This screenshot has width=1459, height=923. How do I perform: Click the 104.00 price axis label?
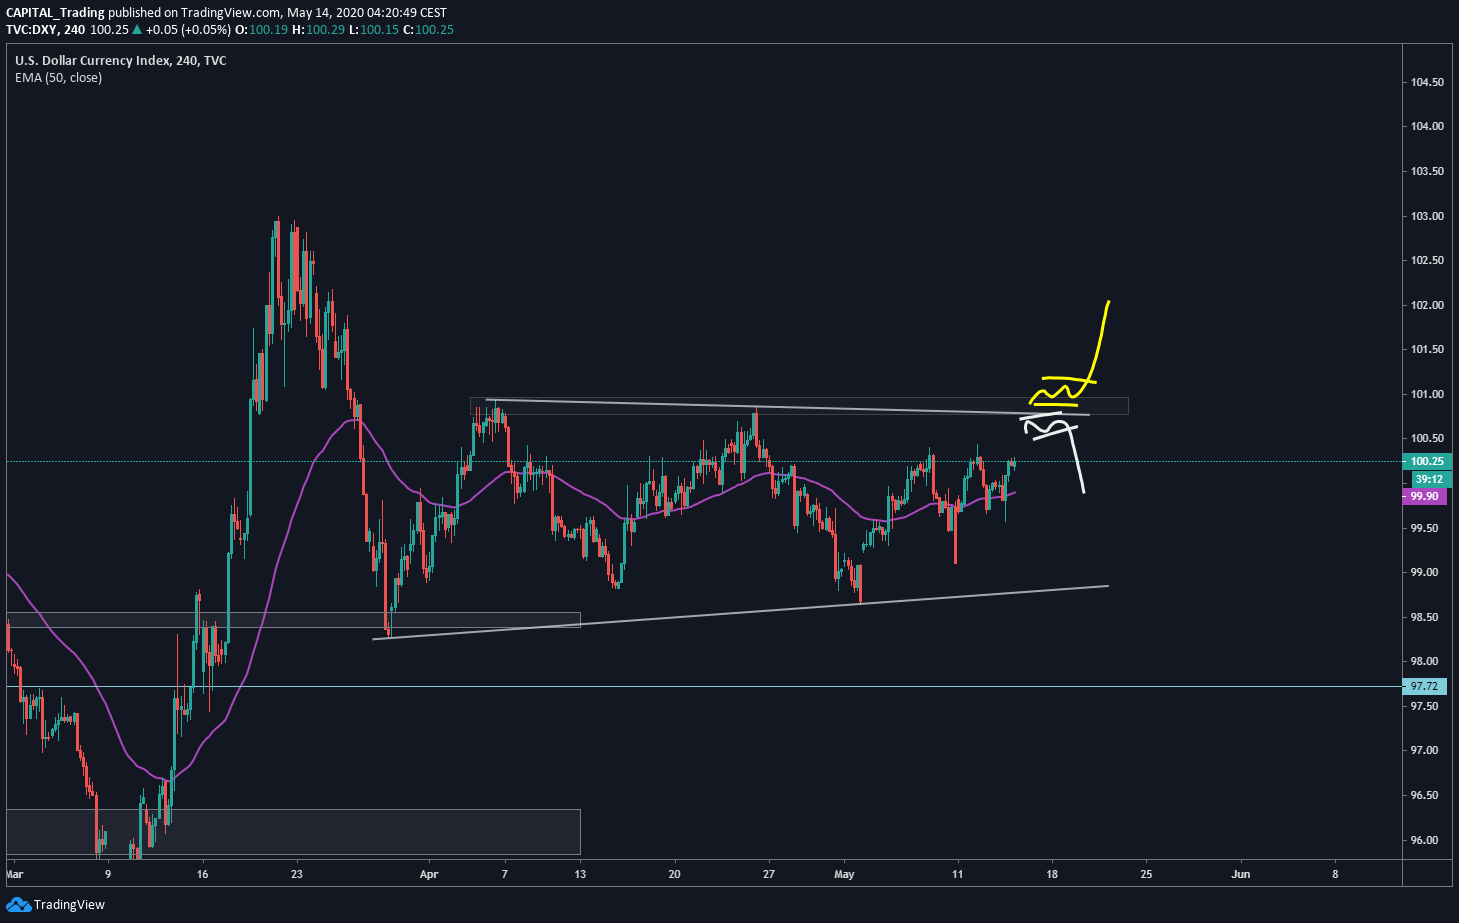(x=1427, y=126)
